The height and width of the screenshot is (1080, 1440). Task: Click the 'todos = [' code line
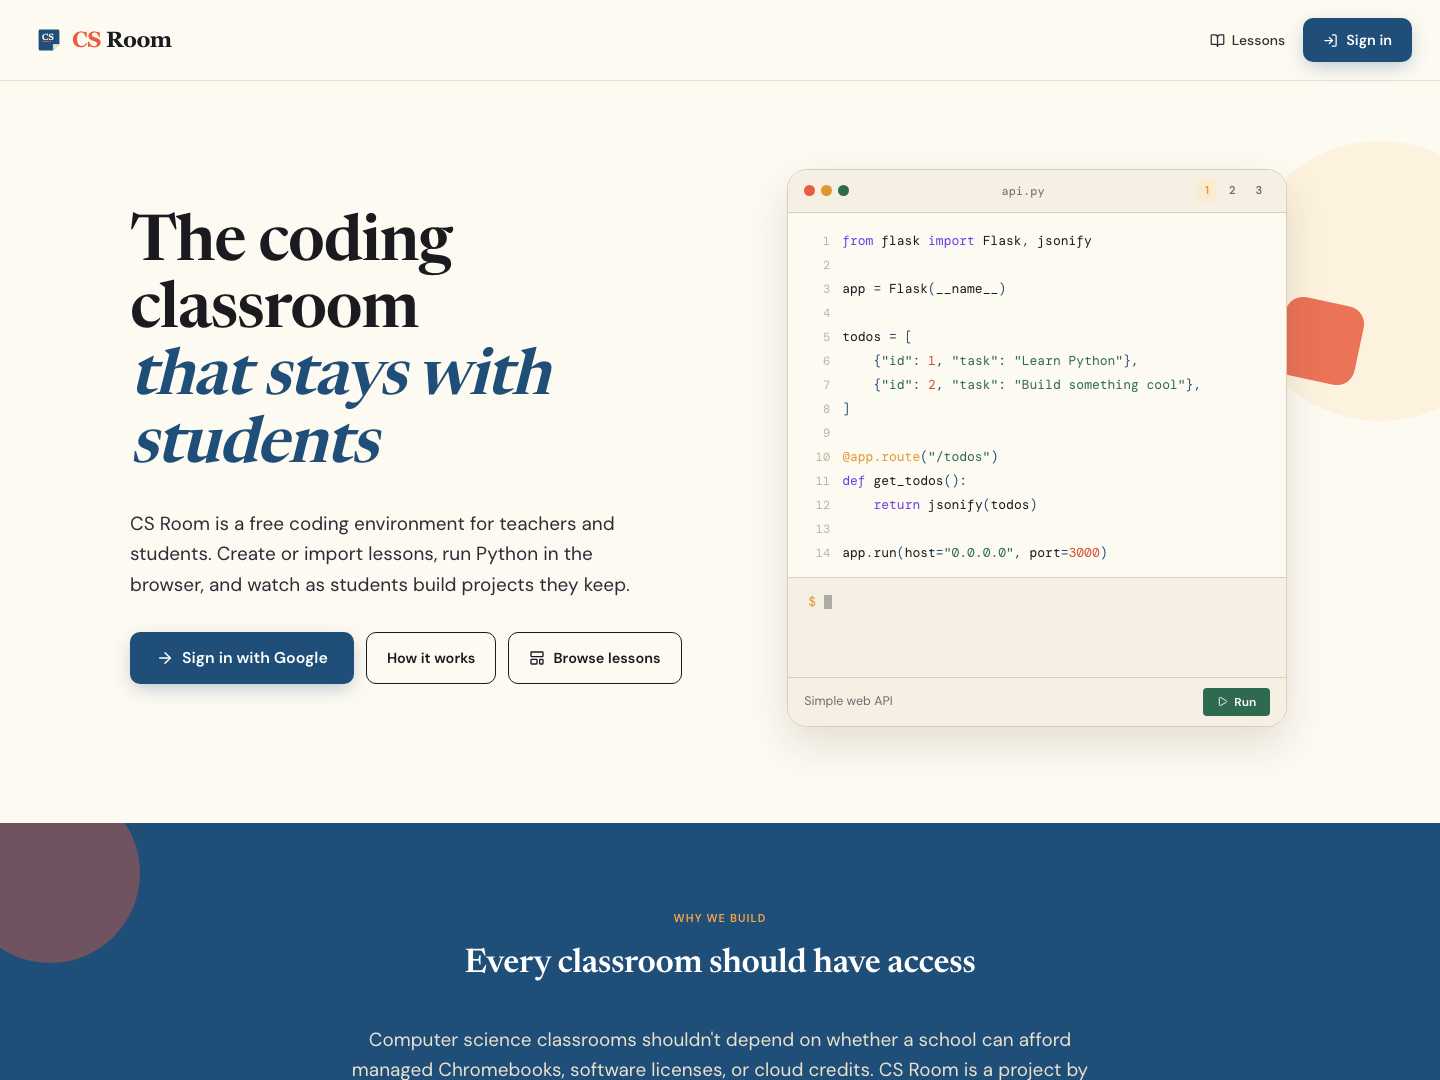[x=877, y=337]
